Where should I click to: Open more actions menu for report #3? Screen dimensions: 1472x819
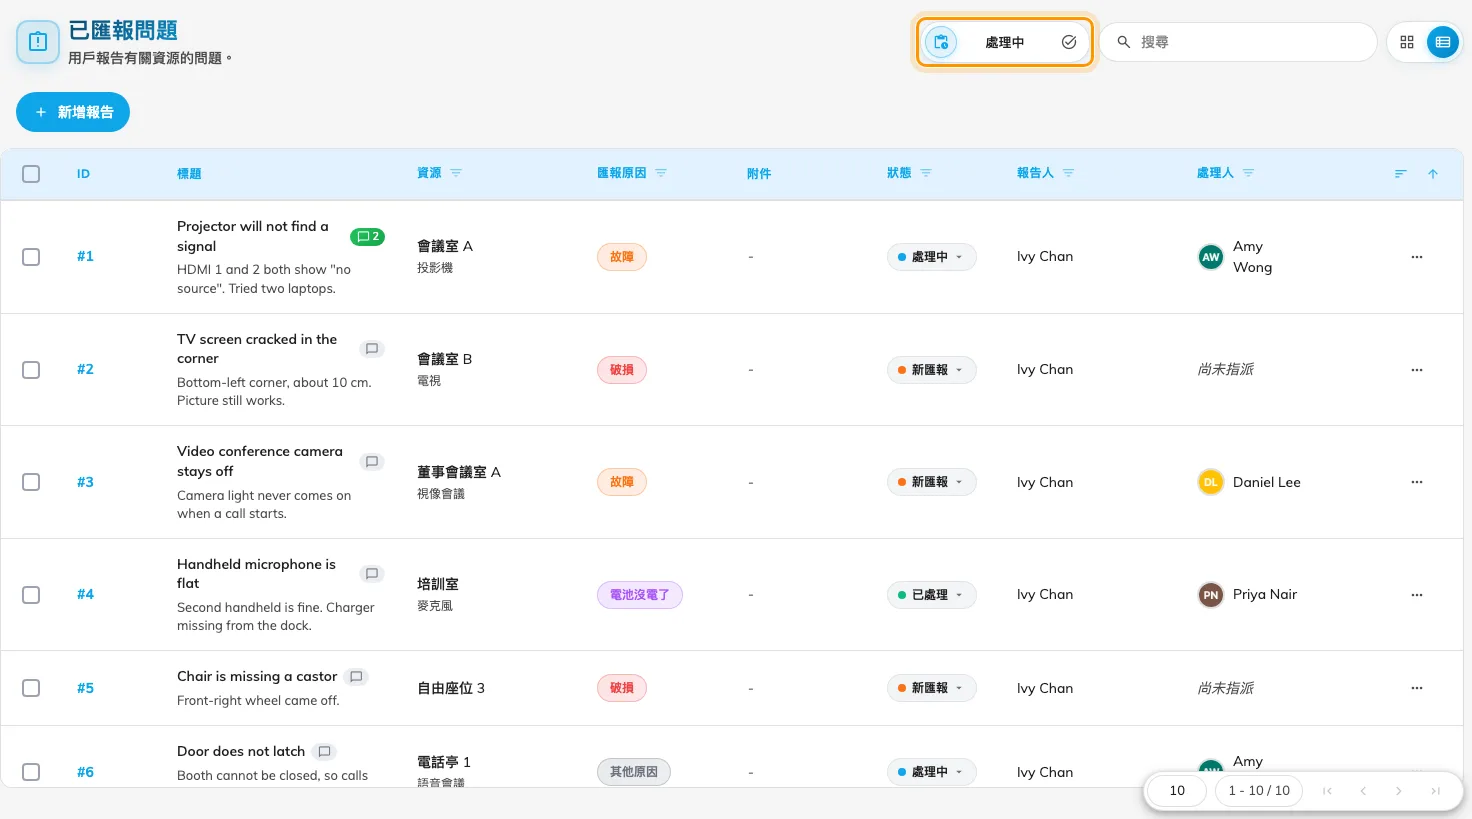pos(1417,482)
